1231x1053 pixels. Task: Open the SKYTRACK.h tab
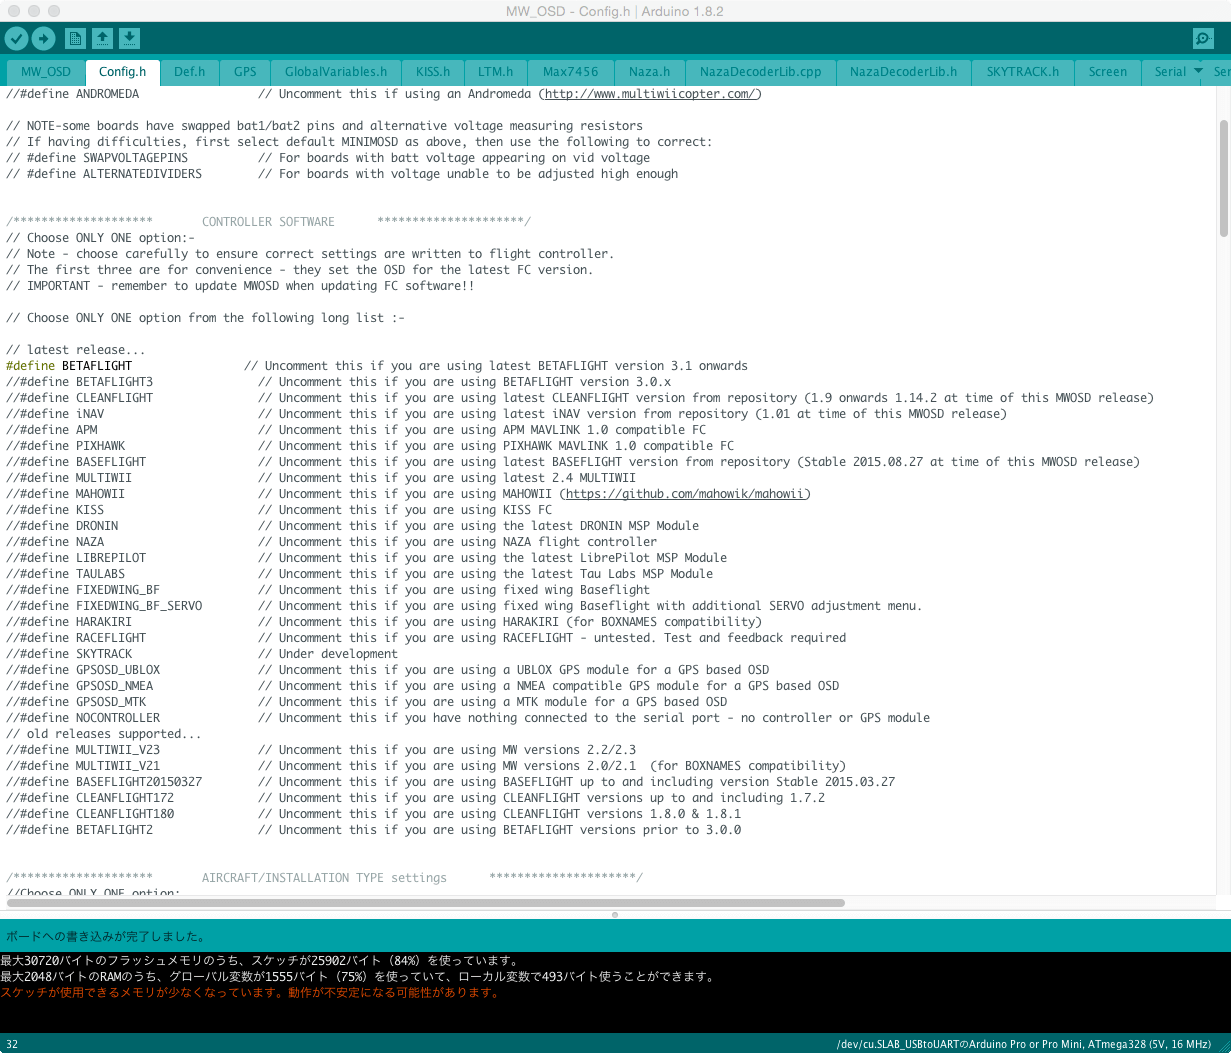(x=1023, y=72)
